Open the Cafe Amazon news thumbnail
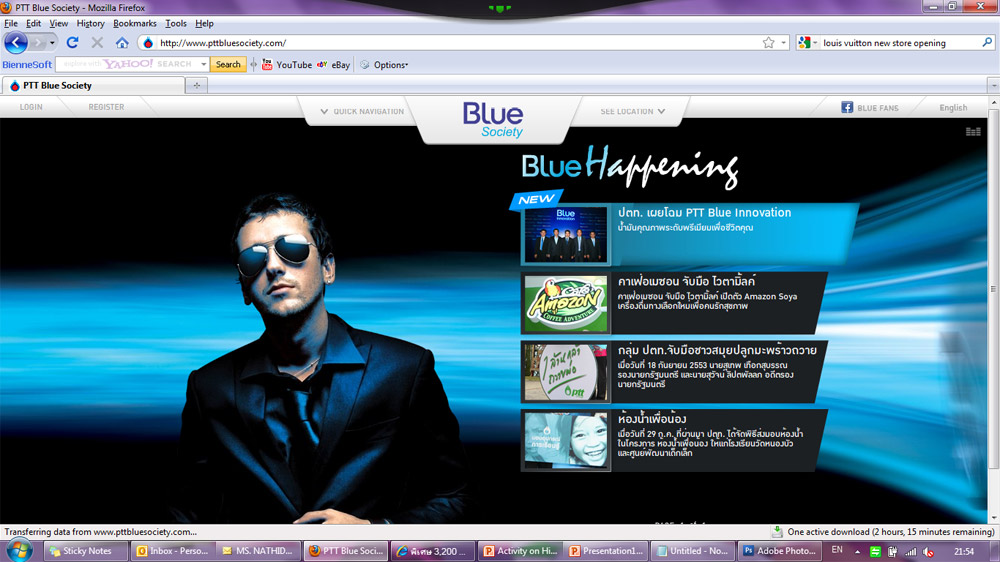Screen dimensions: 1000x562 (566, 304)
